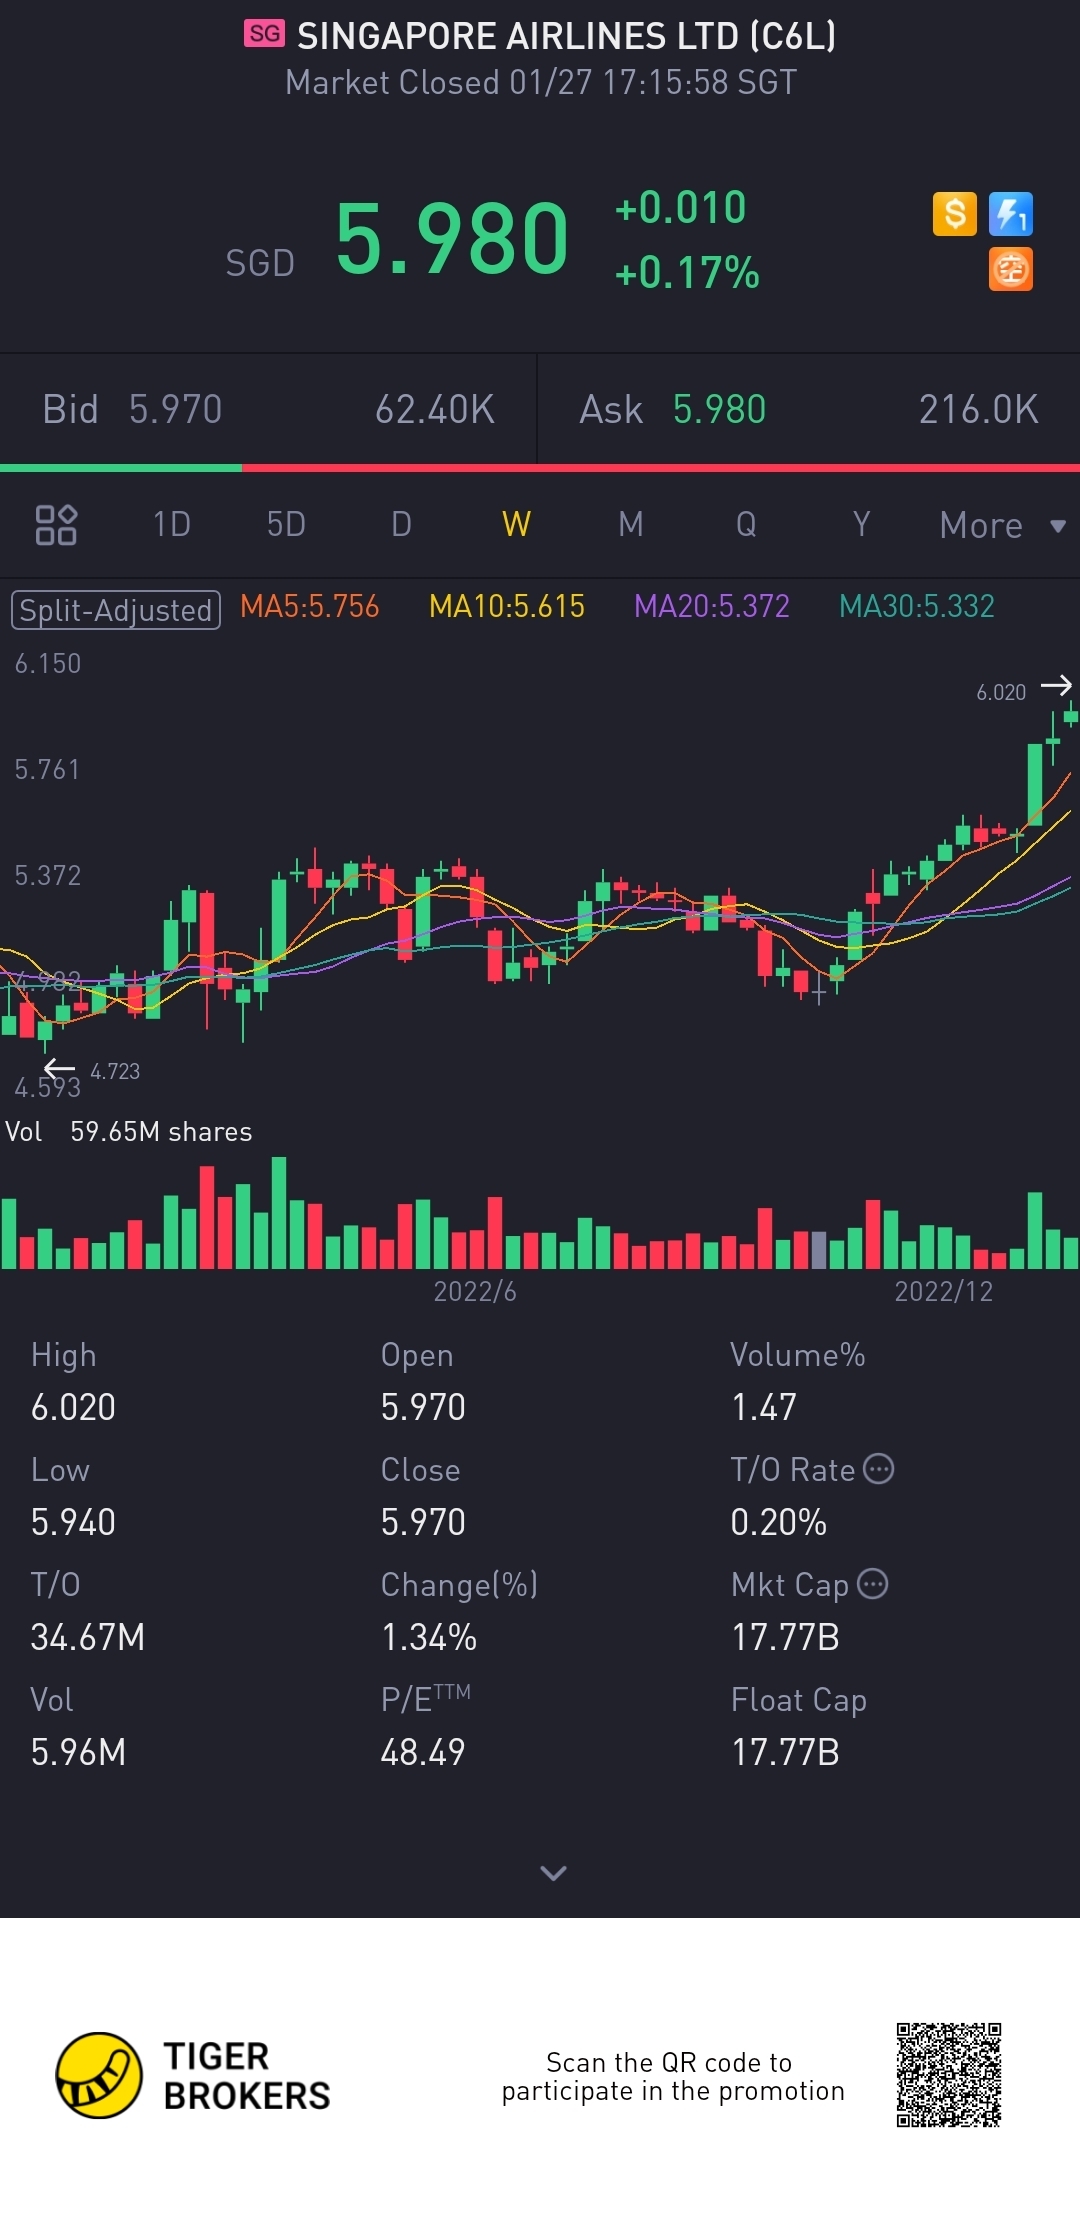Viewport: 1080px width, 2234px height.
Task: Tap the scan QR code promotion text
Action: [673, 2076]
